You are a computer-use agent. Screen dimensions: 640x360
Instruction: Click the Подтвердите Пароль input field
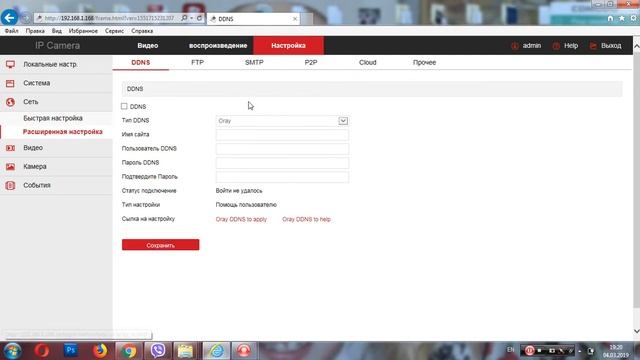[x=282, y=177]
